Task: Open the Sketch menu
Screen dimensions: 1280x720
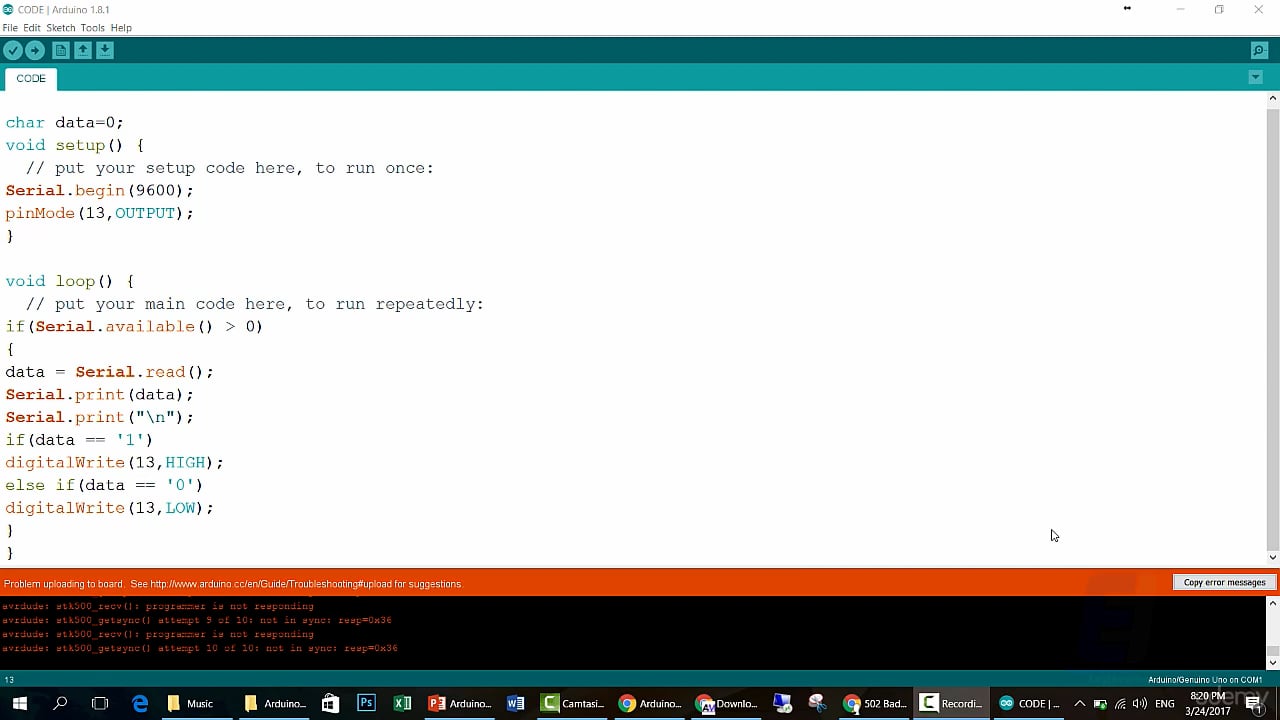Action: (x=61, y=28)
